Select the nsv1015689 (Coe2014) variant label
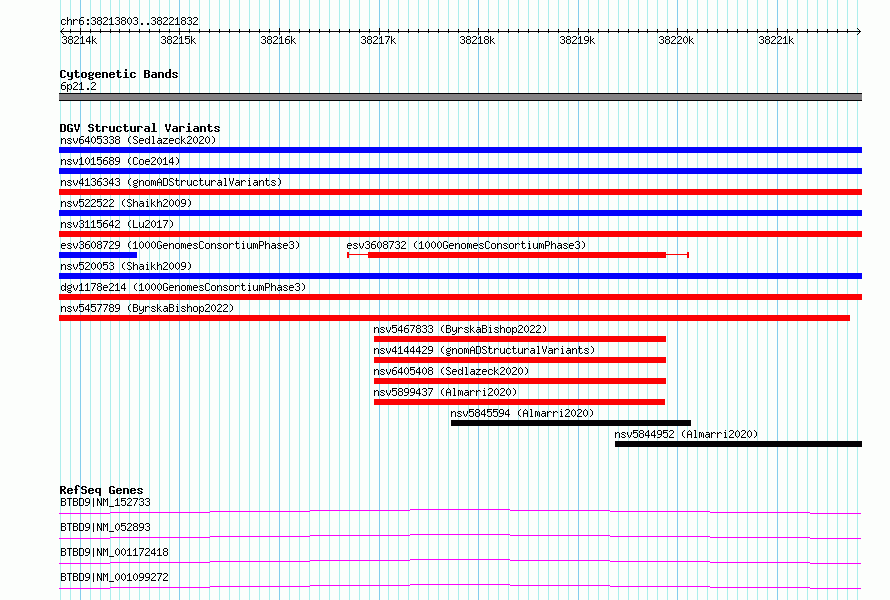Screen dimensions: 890x600 coord(120,161)
